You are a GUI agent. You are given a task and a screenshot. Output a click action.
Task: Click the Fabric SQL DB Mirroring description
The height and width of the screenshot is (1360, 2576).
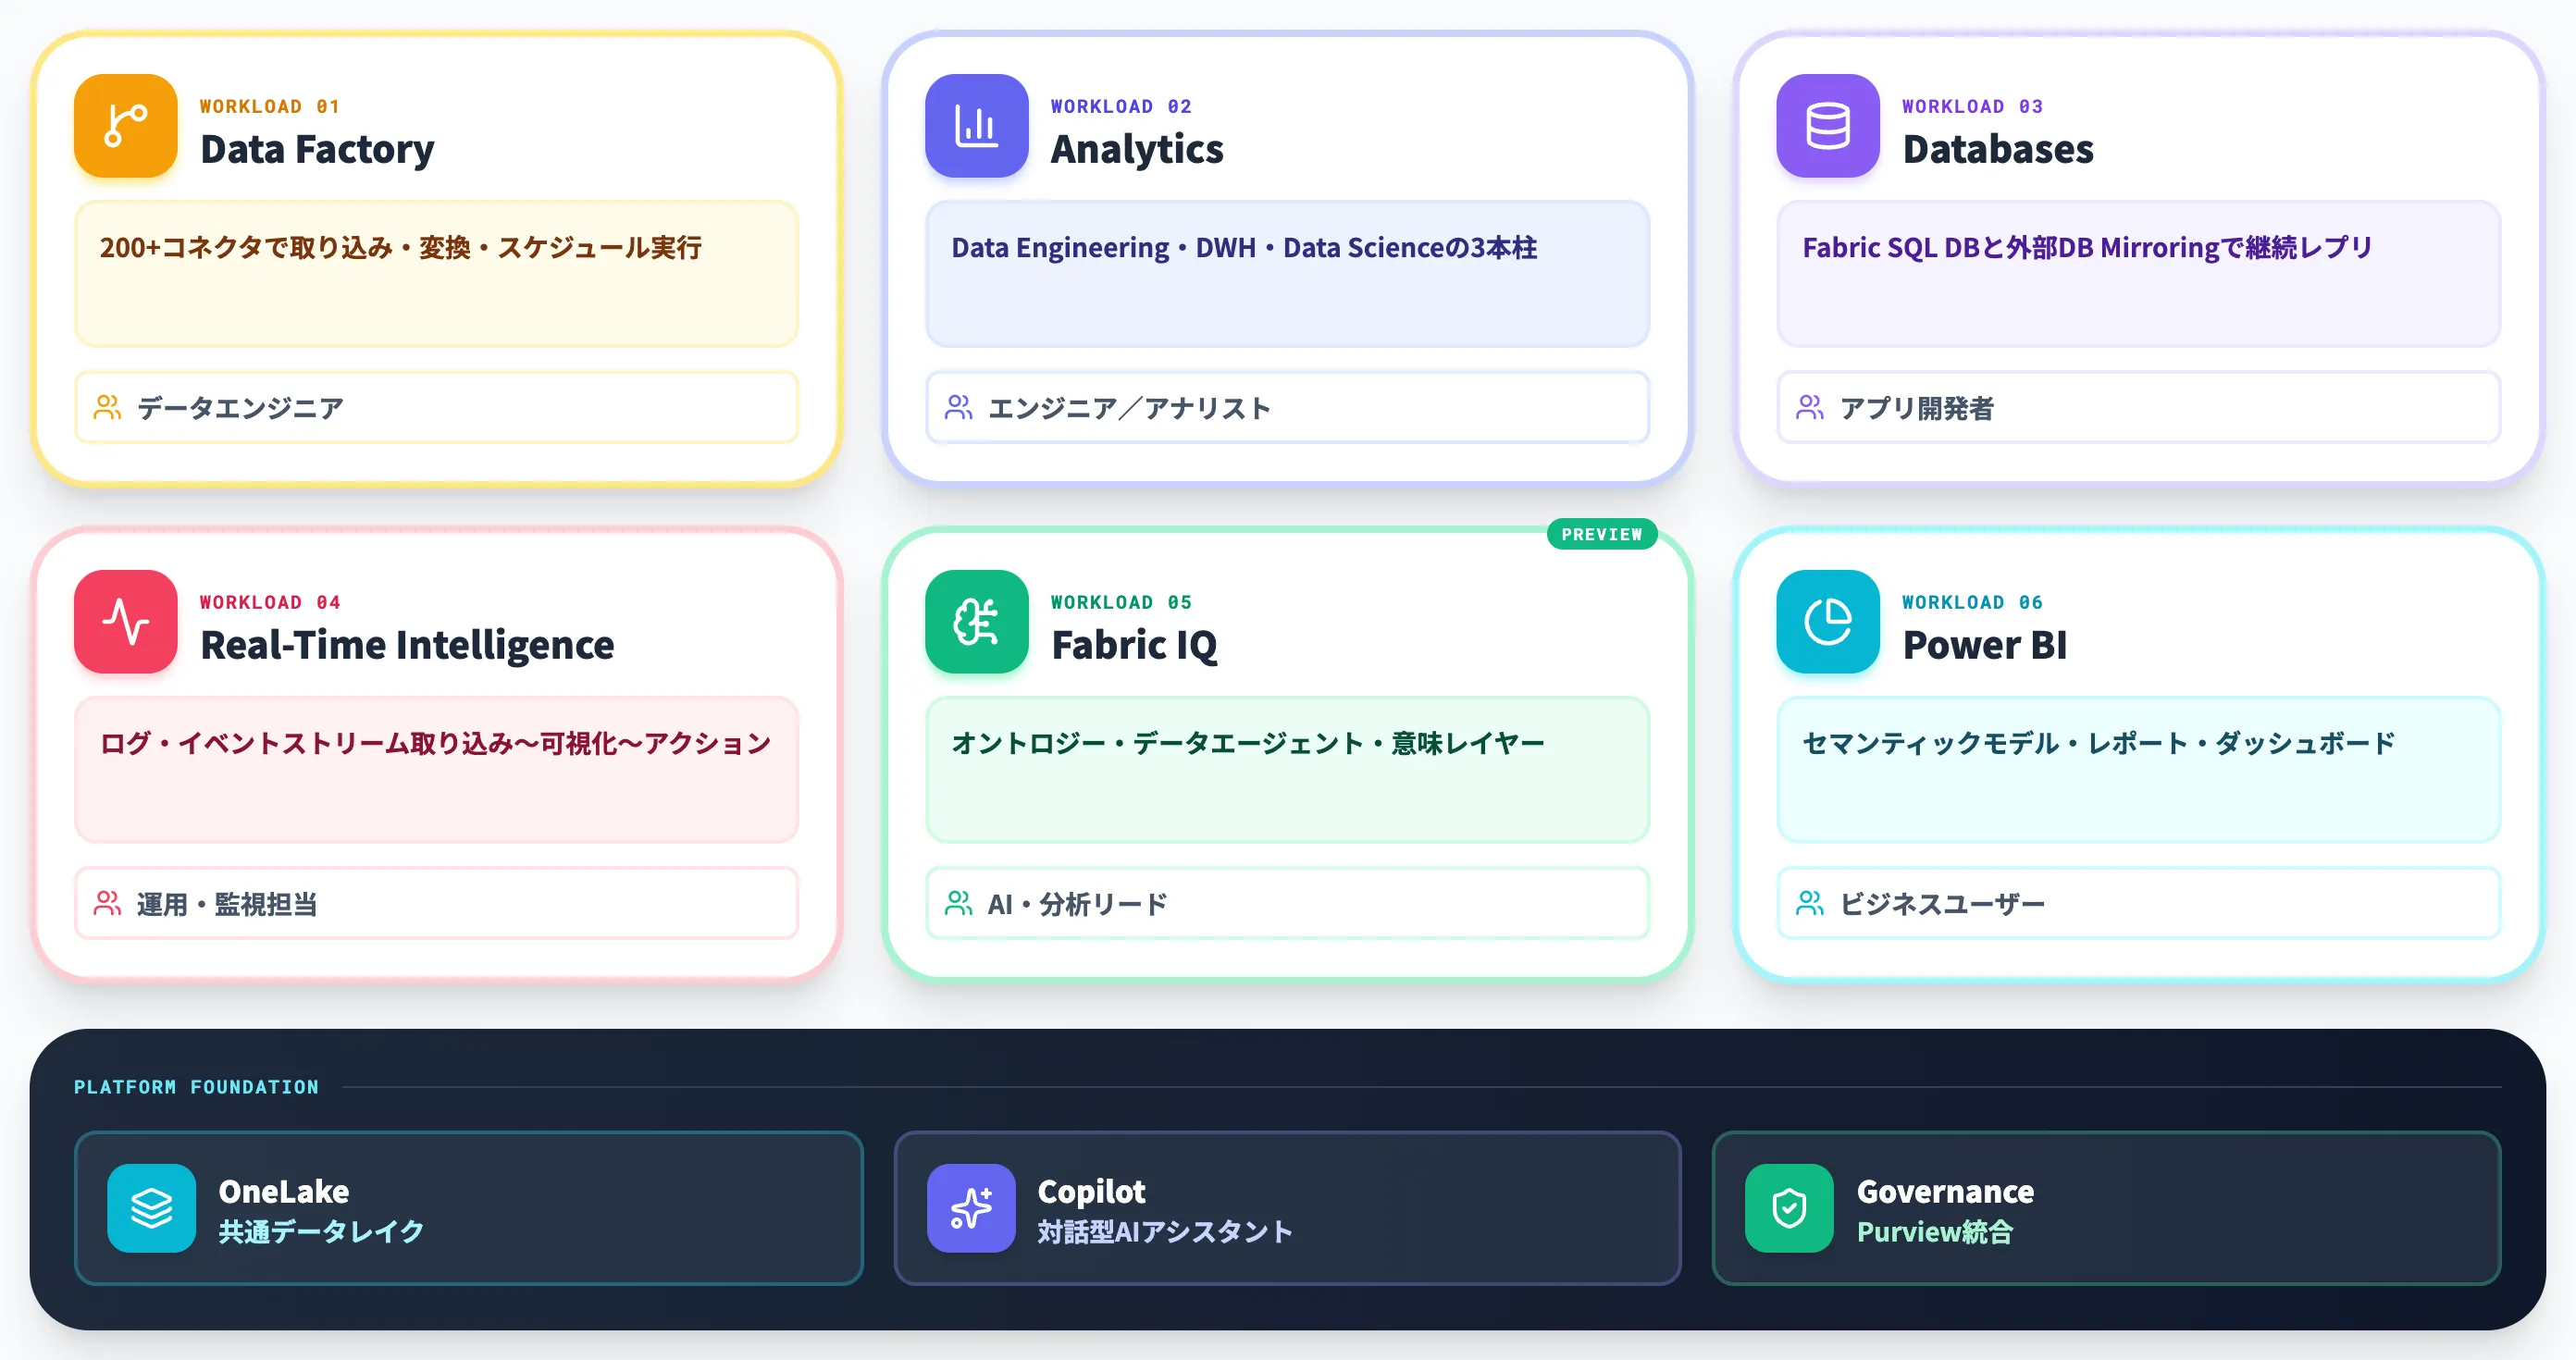(x=2138, y=274)
